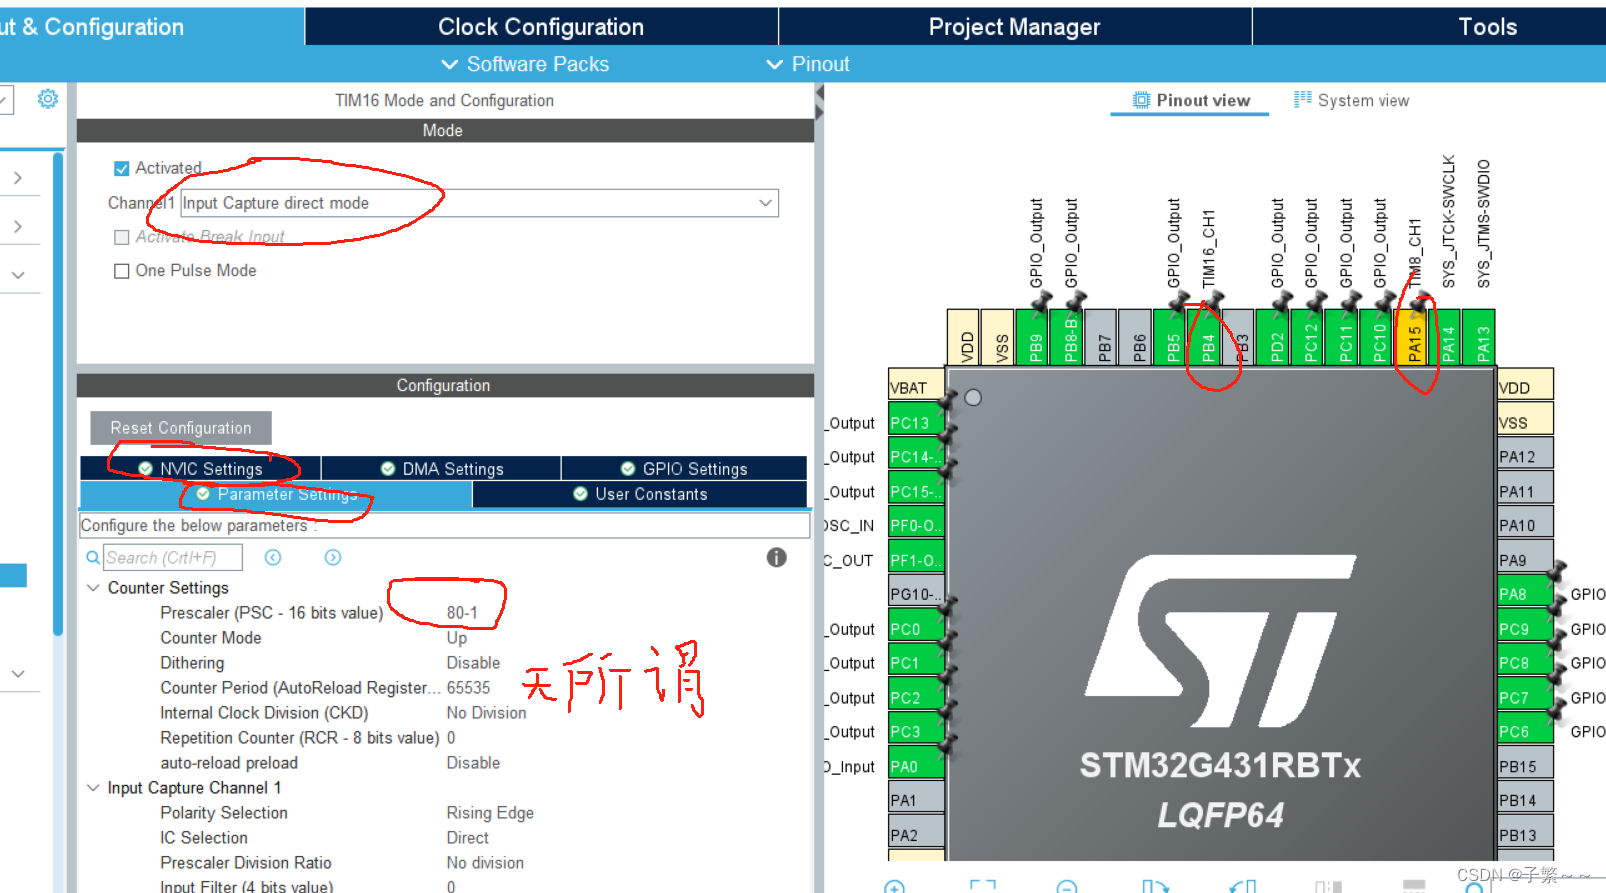
Task: Edit Prescaler value 80-1
Action: [x=462, y=613]
